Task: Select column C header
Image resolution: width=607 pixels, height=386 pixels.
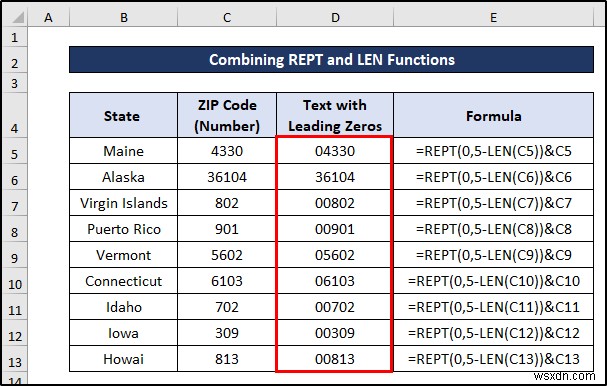Action: pyautogui.click(x=227, y=17)
